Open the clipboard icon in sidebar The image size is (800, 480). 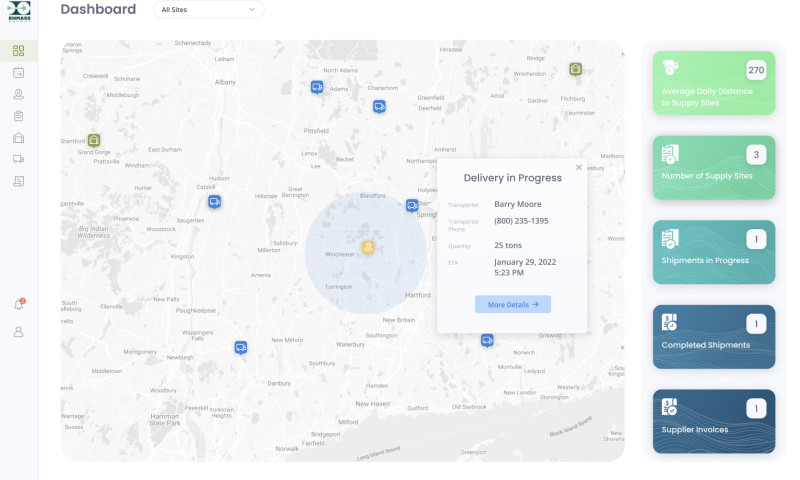click(18, 116)
